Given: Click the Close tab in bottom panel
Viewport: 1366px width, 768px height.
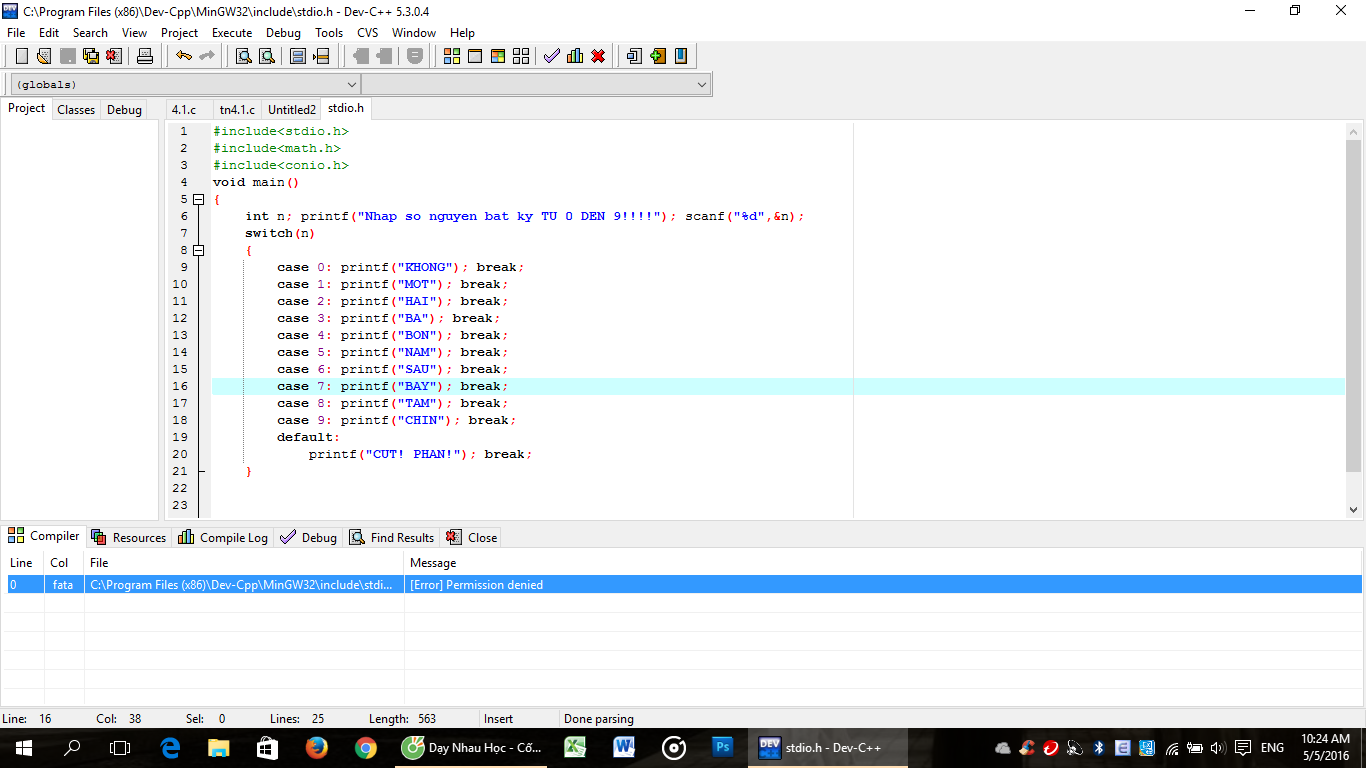Looking at the screenshot, I should 471,537.
